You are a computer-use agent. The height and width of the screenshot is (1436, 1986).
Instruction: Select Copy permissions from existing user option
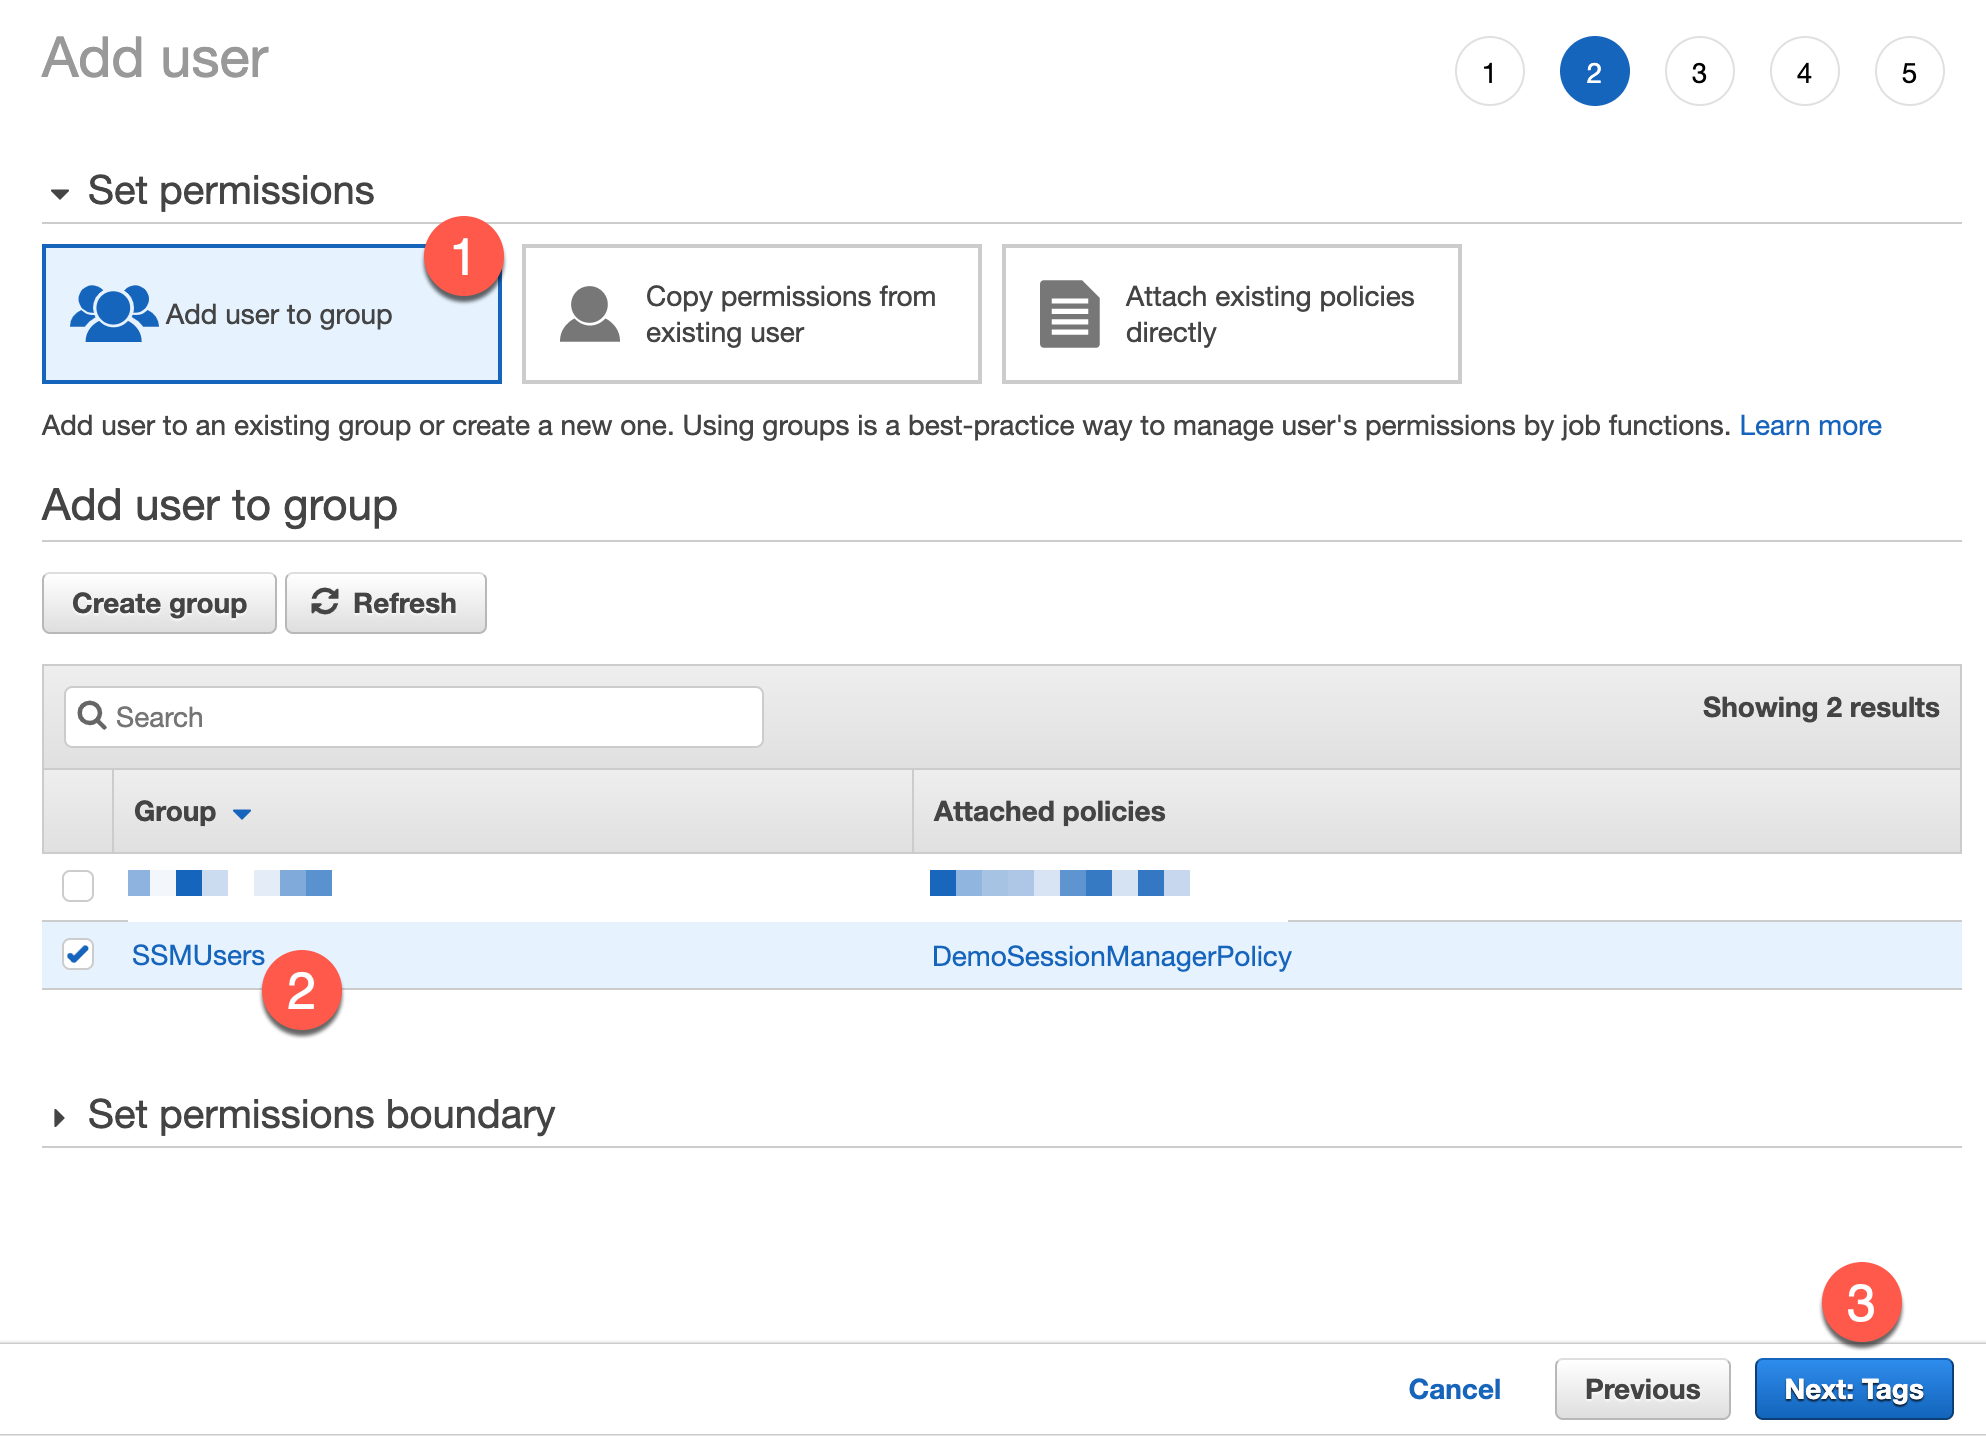pos(750,313)
